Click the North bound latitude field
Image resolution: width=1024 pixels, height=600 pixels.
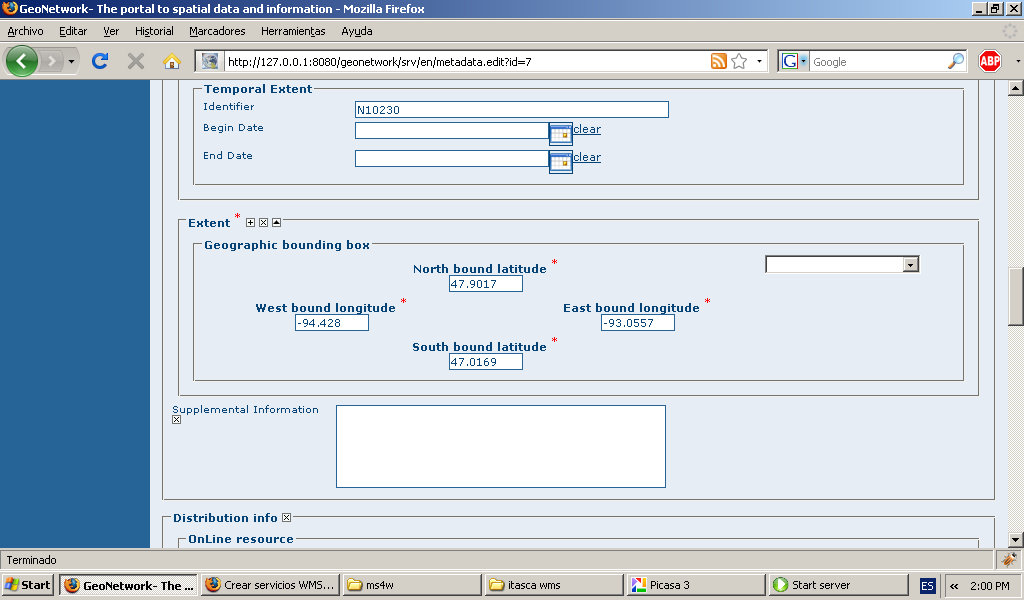pyautogui.click(x=486, y=285)
